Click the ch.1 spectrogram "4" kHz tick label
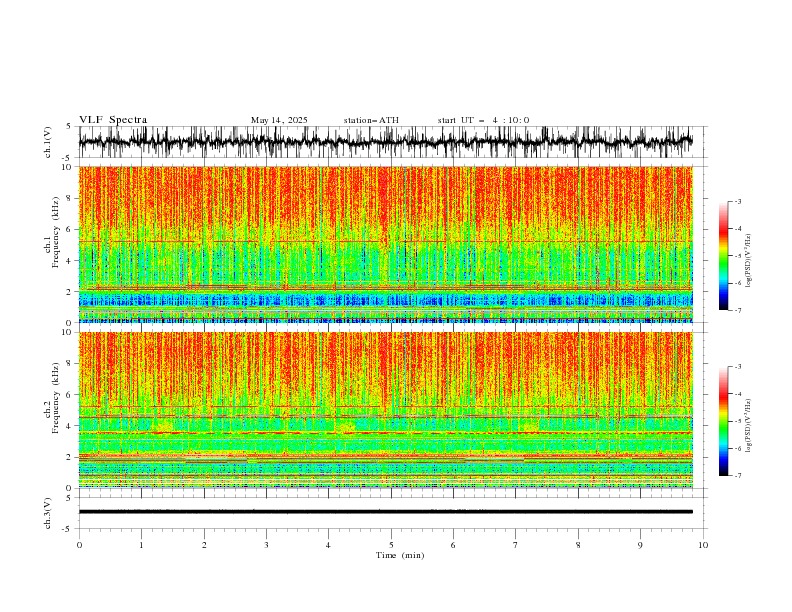The image size is (792, 612). [70, 261]
